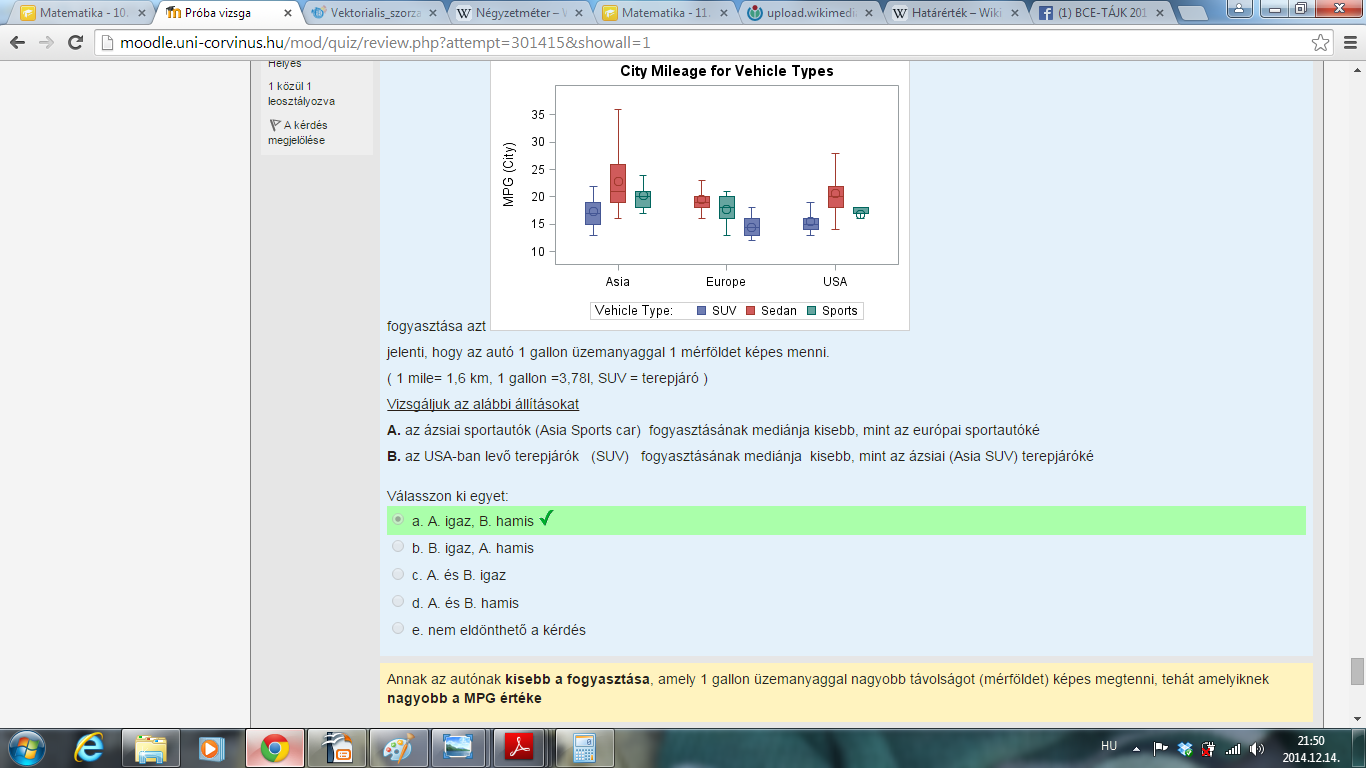Click the page scrollbar down arrow
Image resolution: width=1366 pixels, height=768 pixels.
coord(1357,718)
